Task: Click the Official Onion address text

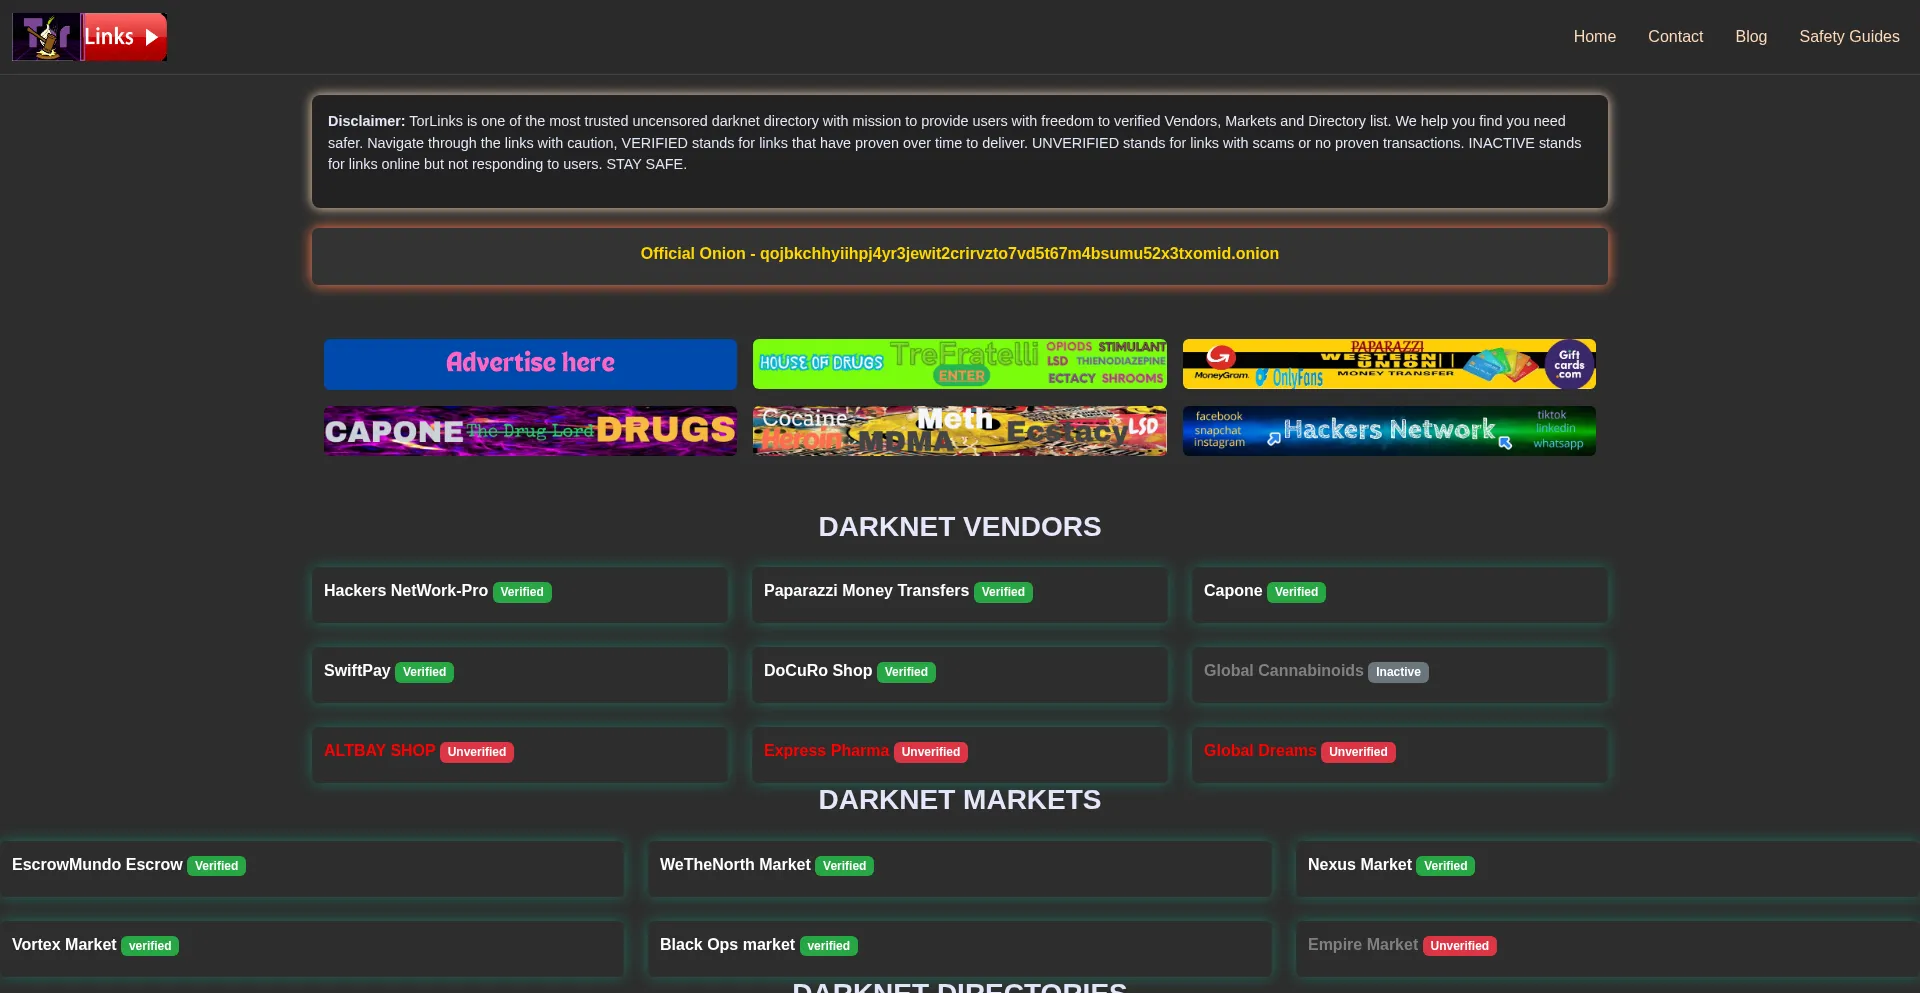Action: [959, 254]
